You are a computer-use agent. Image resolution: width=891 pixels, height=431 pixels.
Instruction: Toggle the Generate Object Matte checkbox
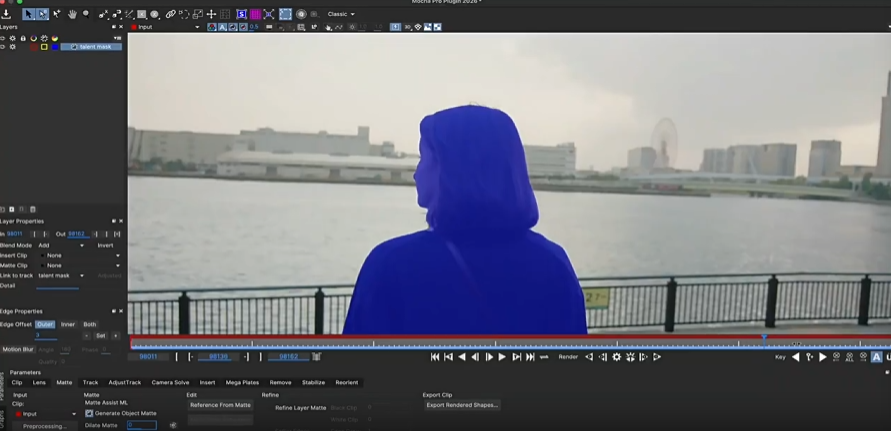click(x=89, y=413)
